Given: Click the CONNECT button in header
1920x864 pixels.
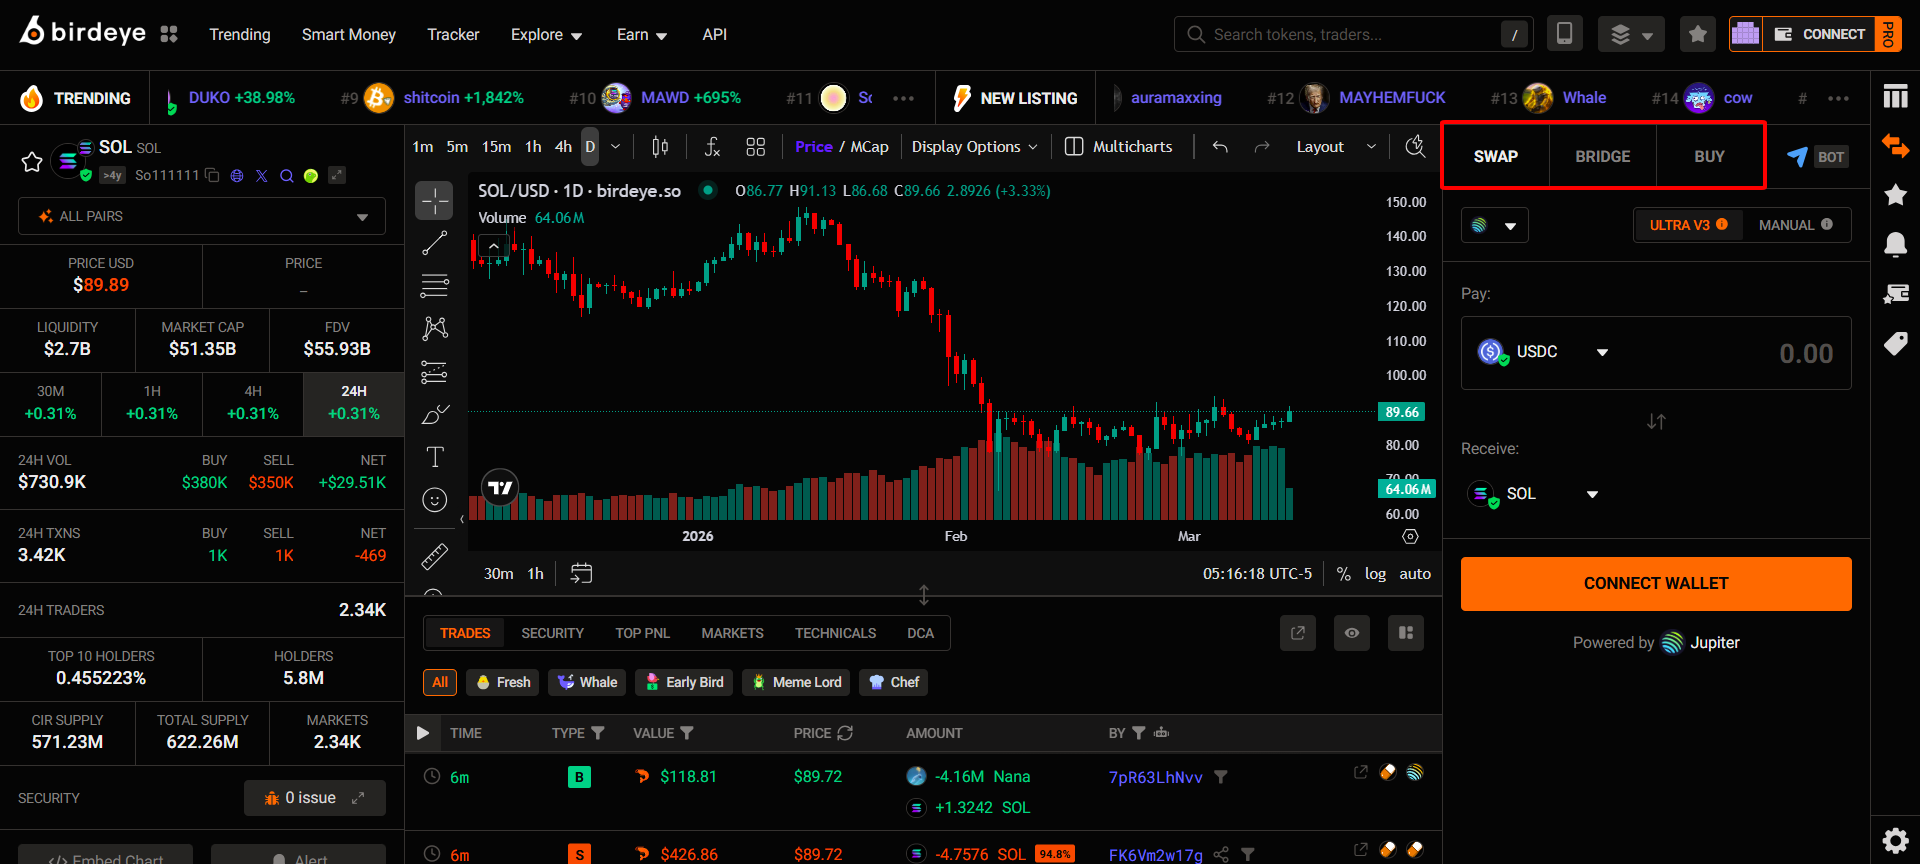Looking at the screenshot, I should coord(1817,34).
